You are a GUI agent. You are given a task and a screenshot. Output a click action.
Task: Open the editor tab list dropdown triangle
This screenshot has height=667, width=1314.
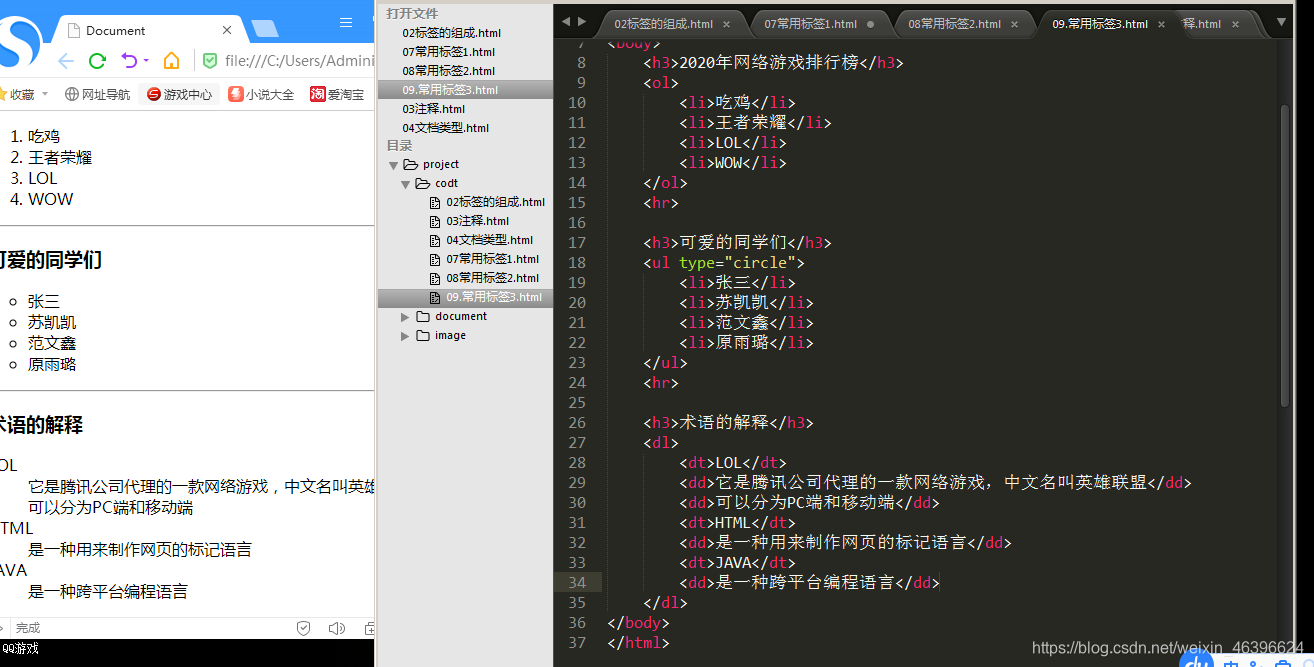(1283, 21)
